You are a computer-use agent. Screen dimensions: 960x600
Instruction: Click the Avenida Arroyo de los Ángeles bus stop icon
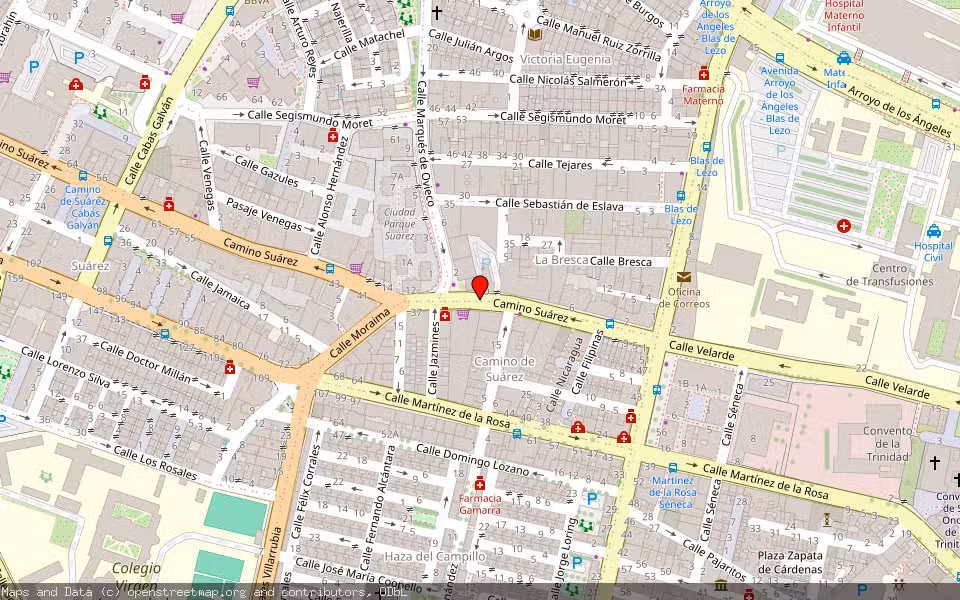(779, 58)
